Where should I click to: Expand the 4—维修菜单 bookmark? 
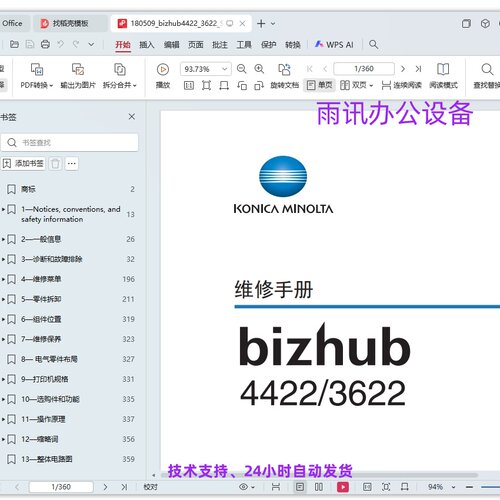point(3,279)
